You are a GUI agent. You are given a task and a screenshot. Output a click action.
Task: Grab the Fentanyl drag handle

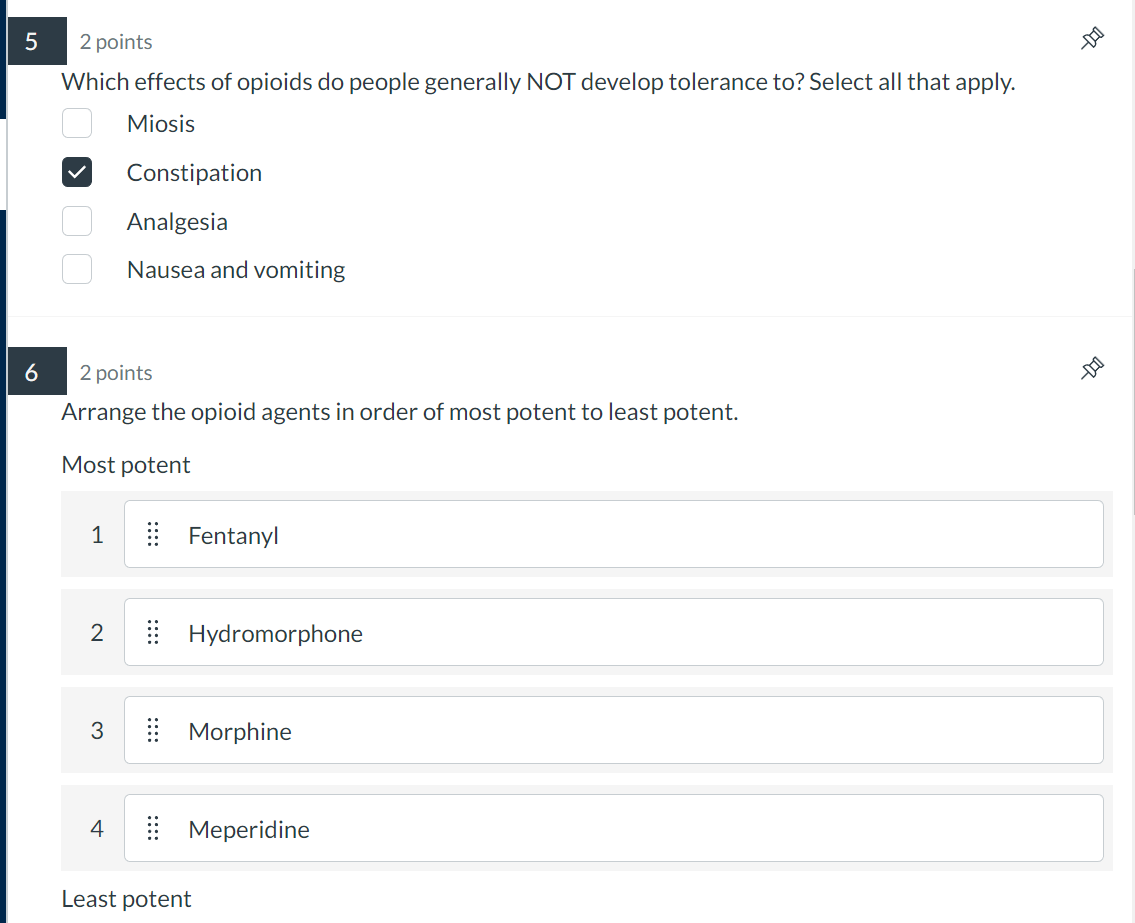153,535
